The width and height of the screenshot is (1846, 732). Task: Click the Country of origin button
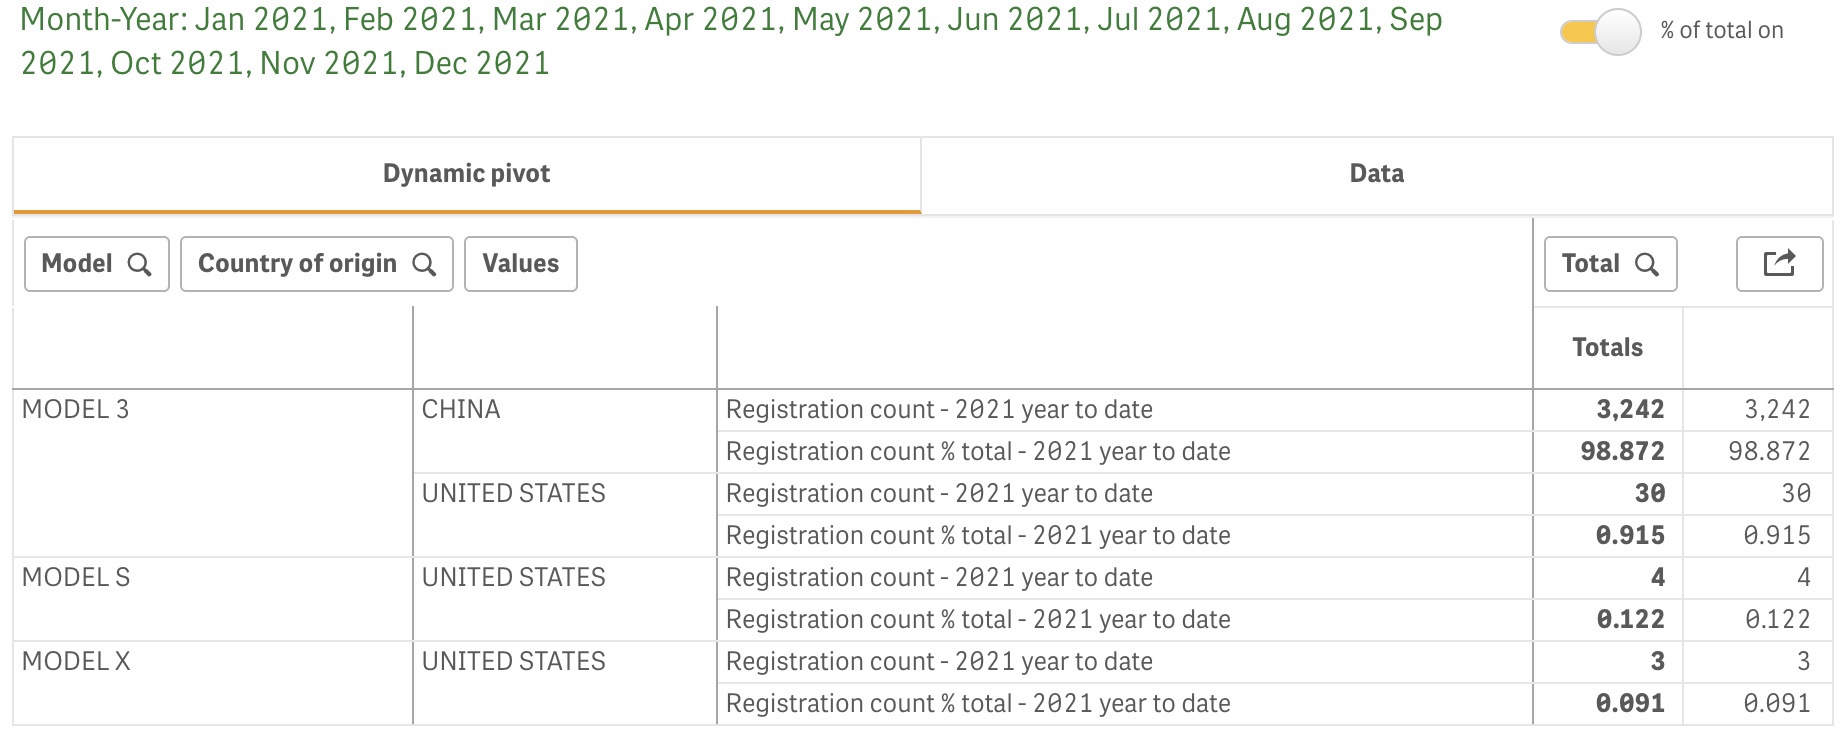click(317, 264)
